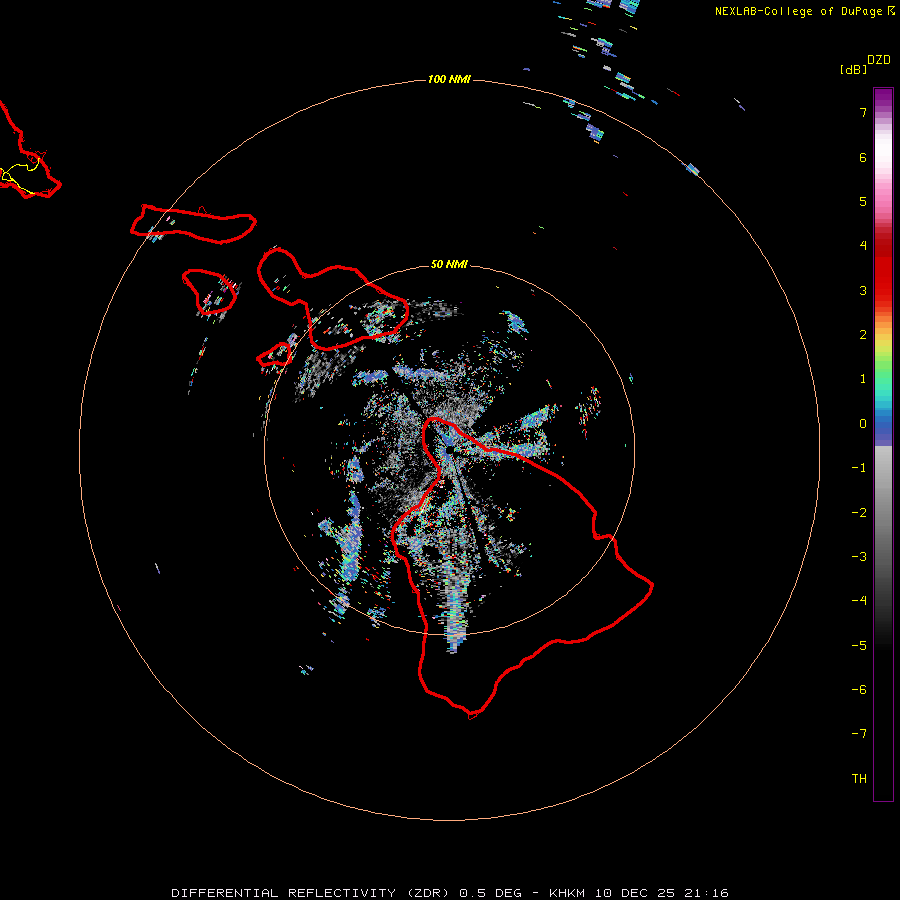Click the DZD color scale title

point(879,60)
